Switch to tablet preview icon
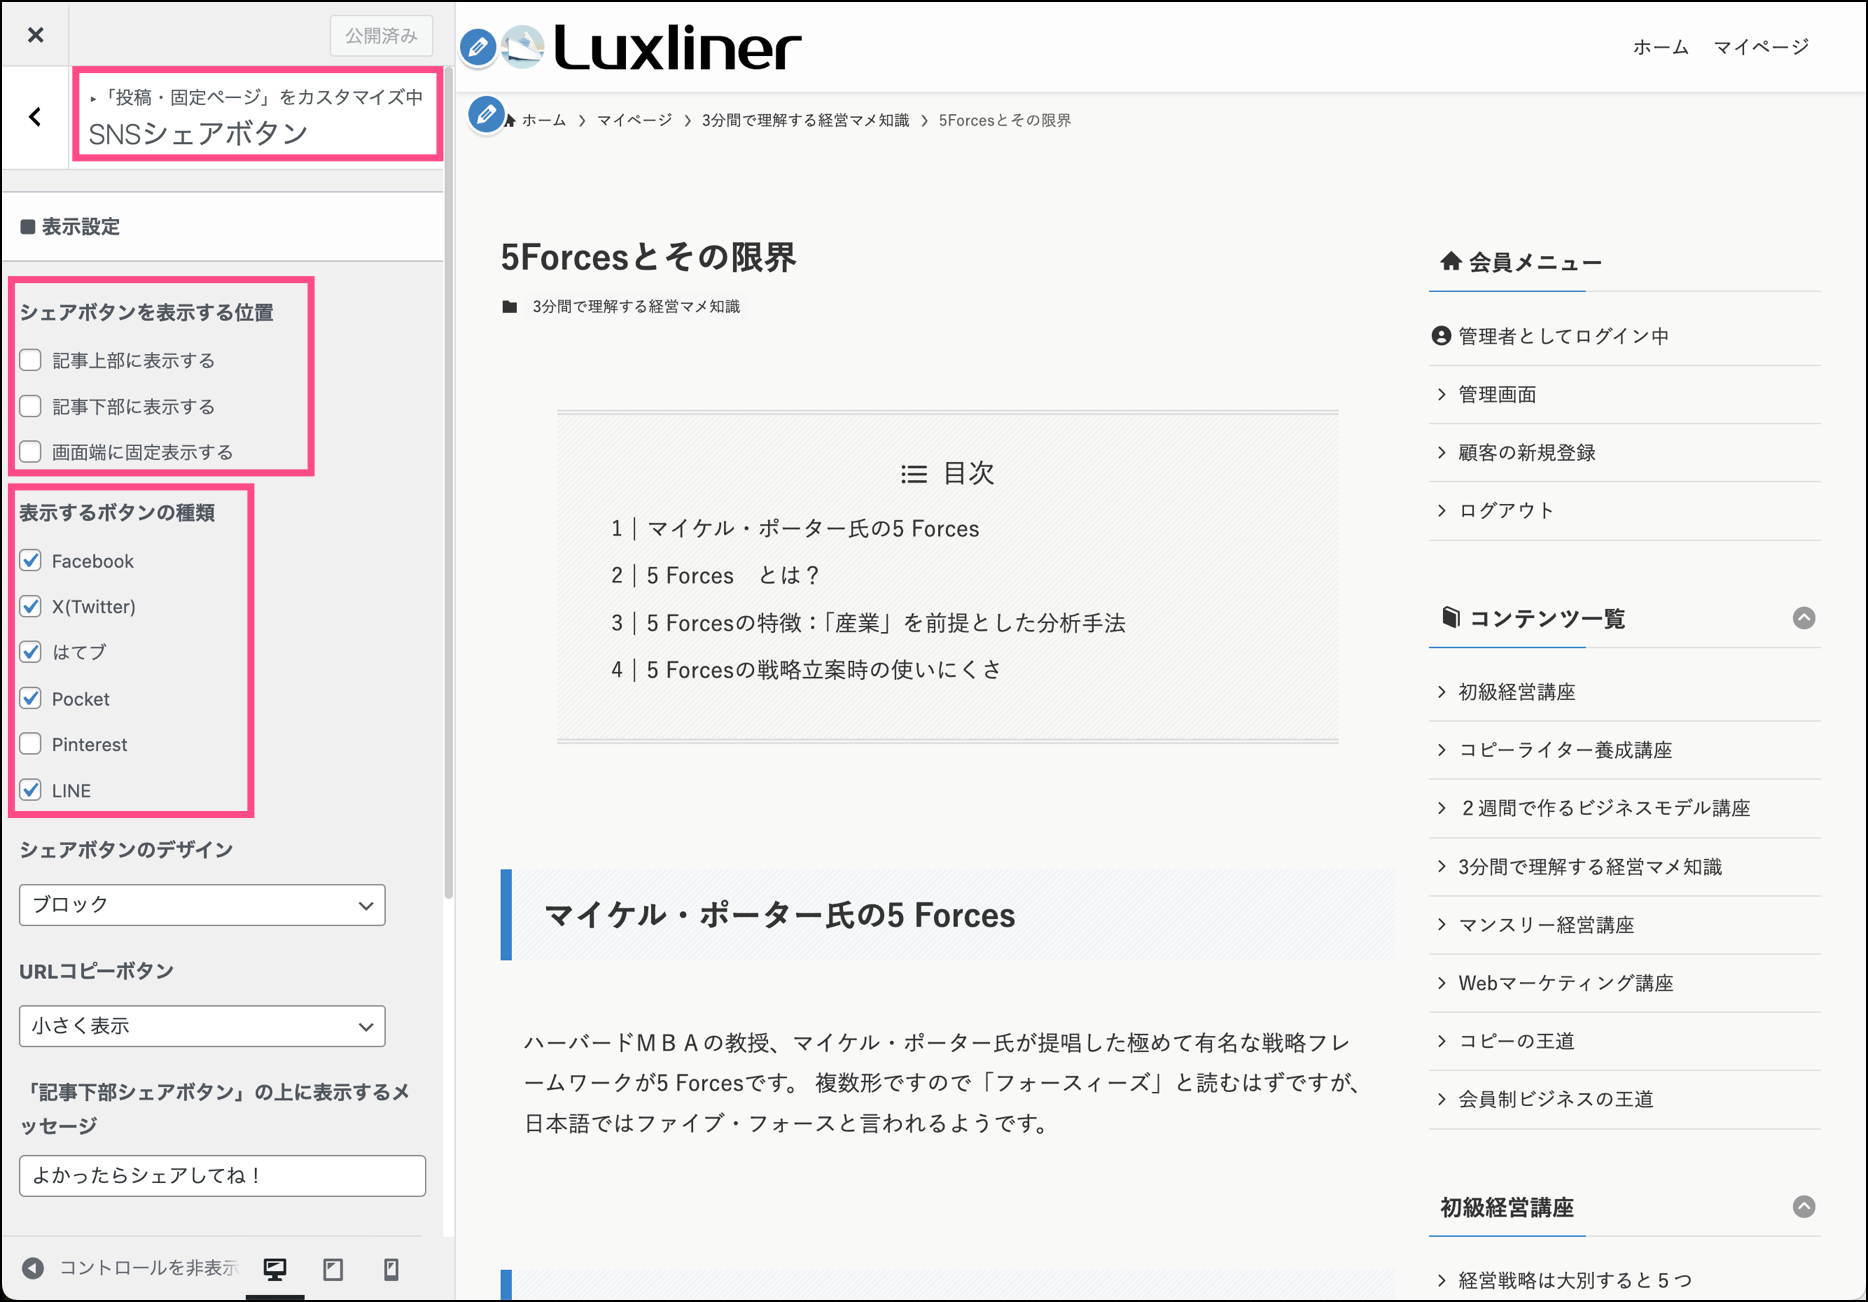 (333, 1269)
